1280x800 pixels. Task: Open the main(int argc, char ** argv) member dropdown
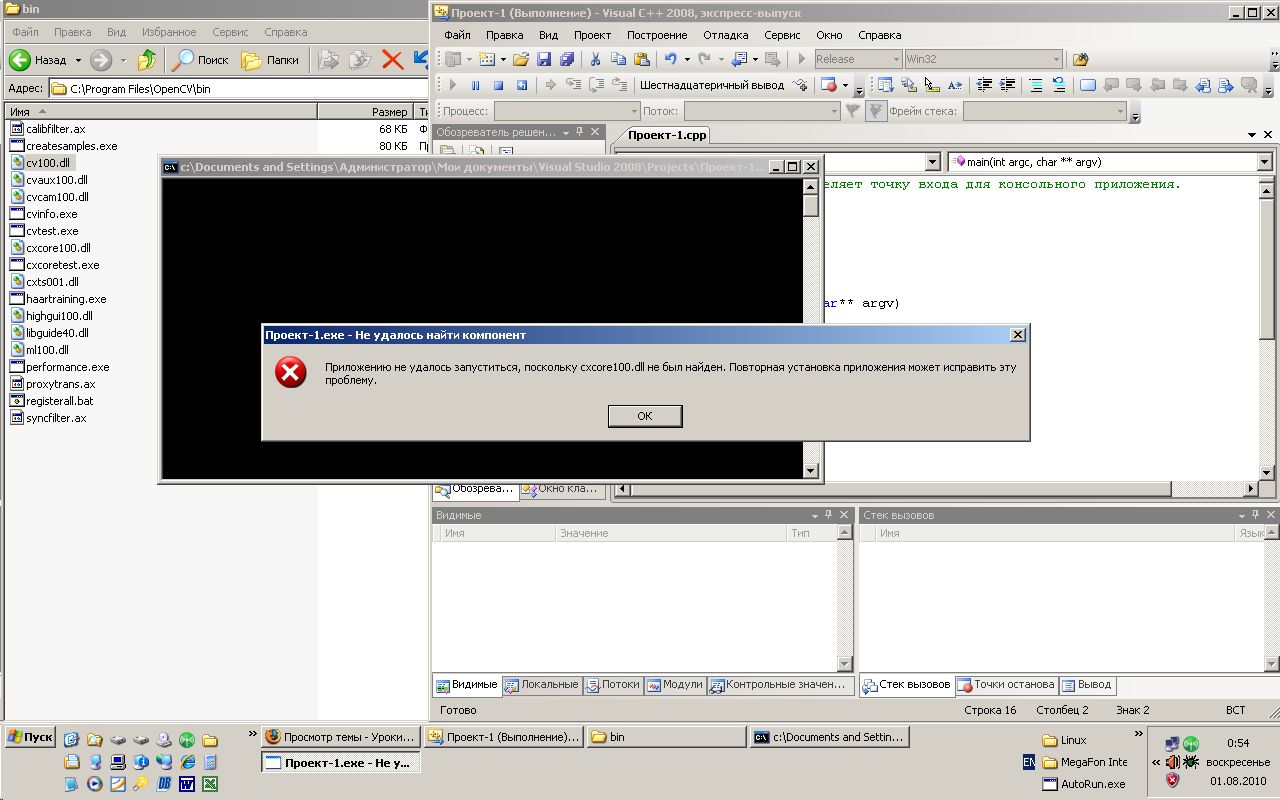point(1264,162)
